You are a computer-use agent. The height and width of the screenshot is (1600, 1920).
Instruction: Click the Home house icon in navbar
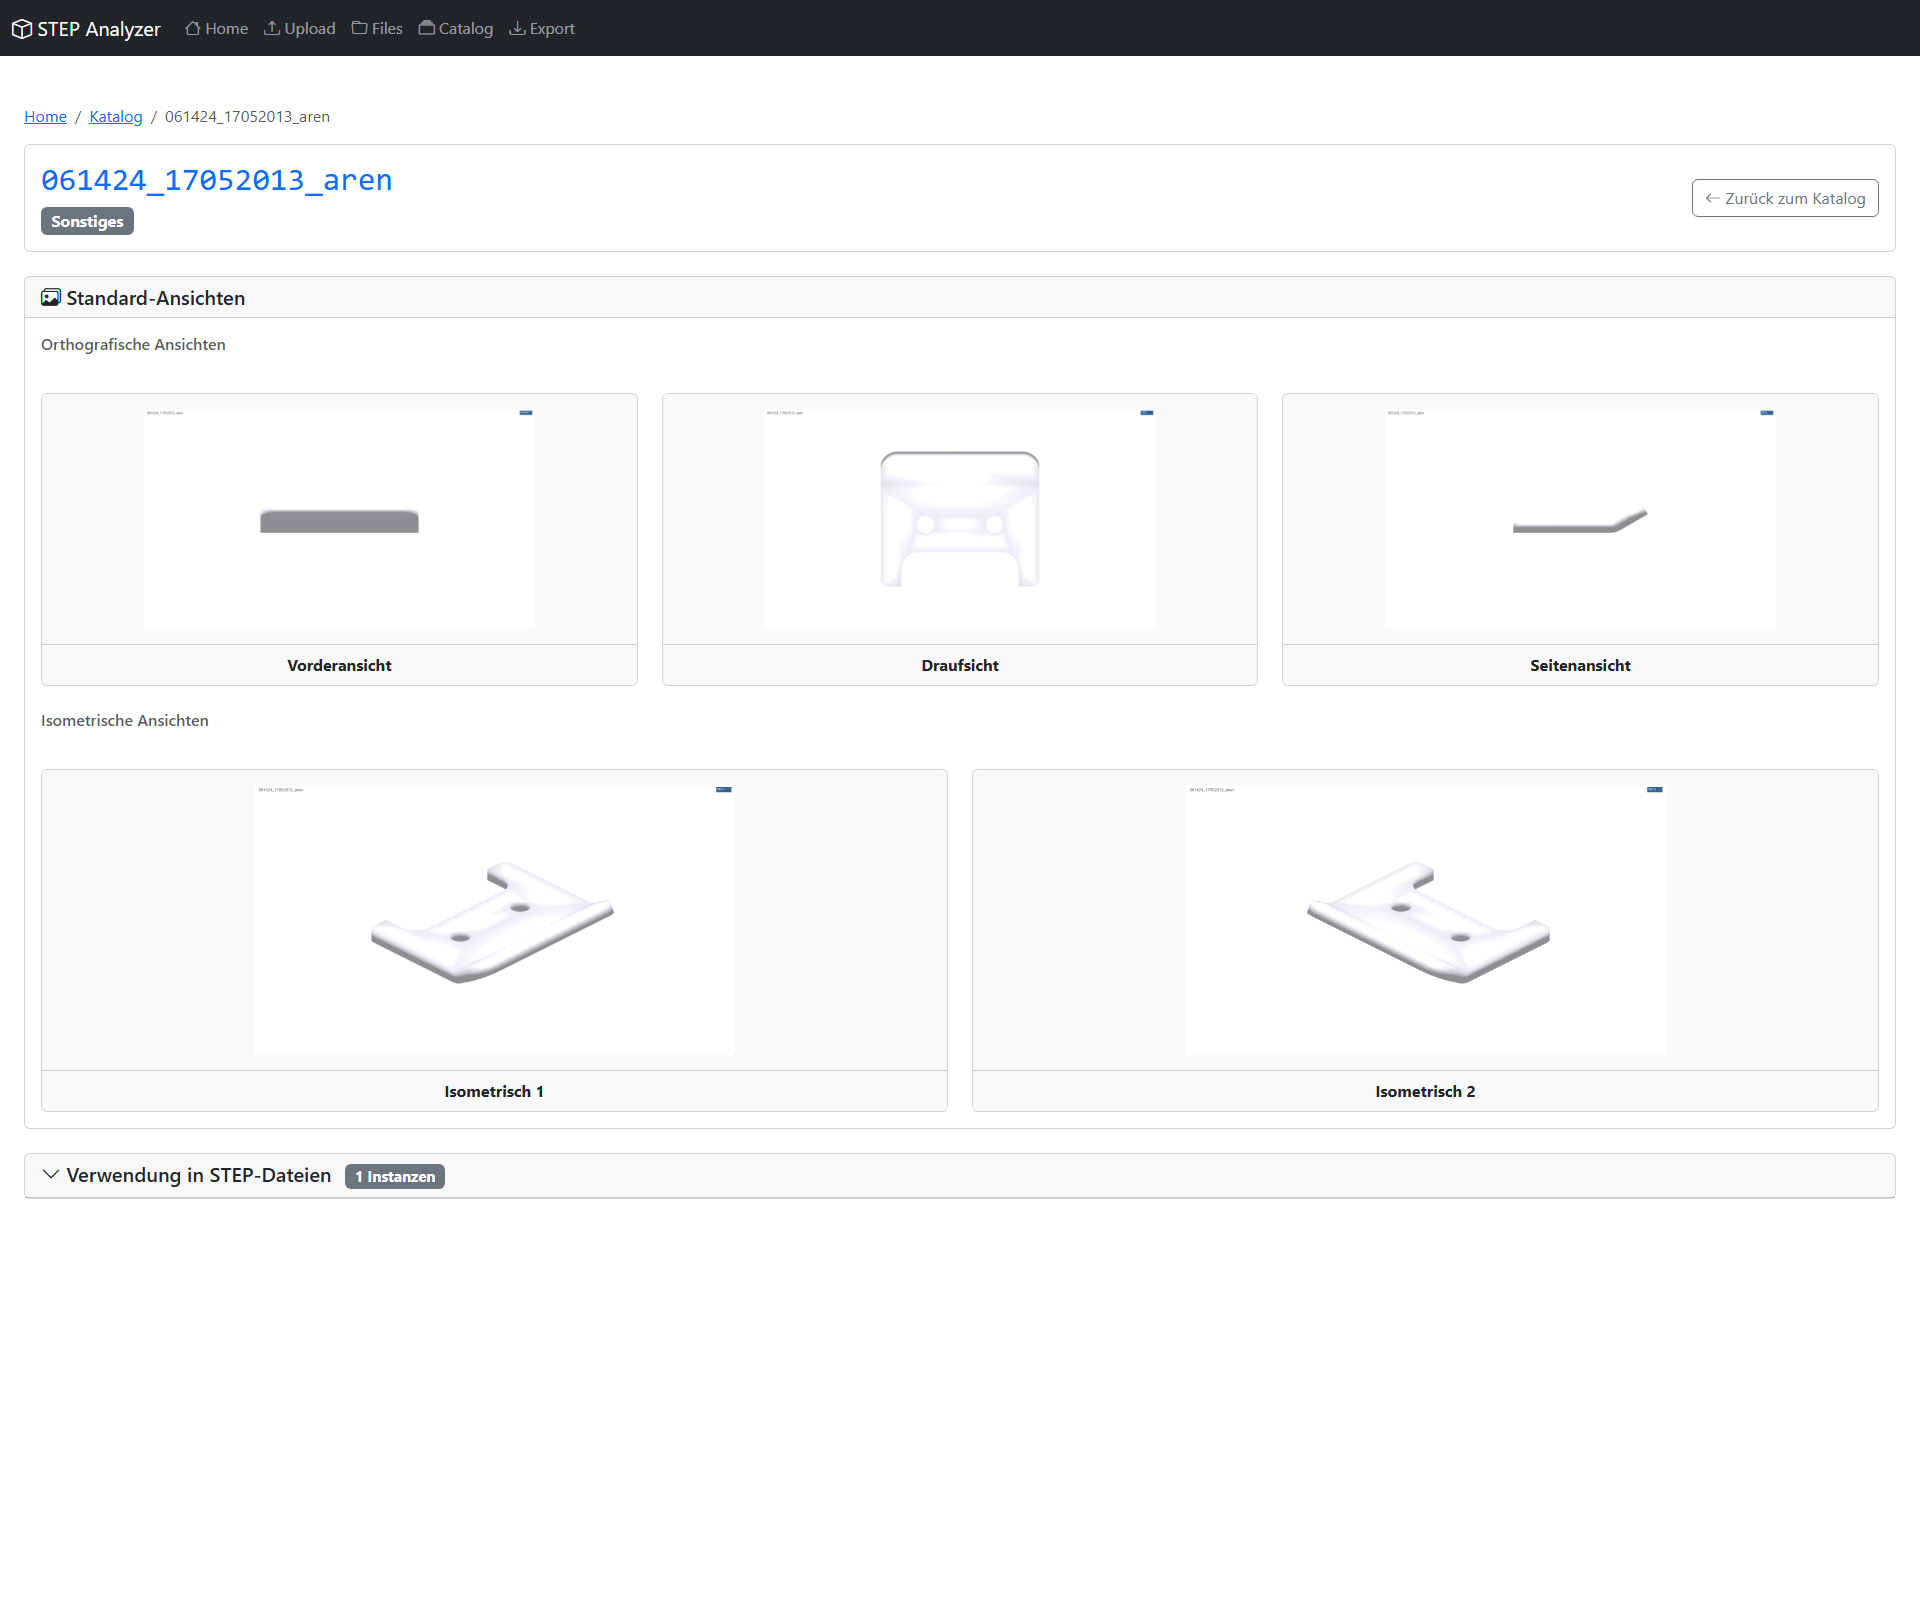pyautogui.click(x=193, y=28)
